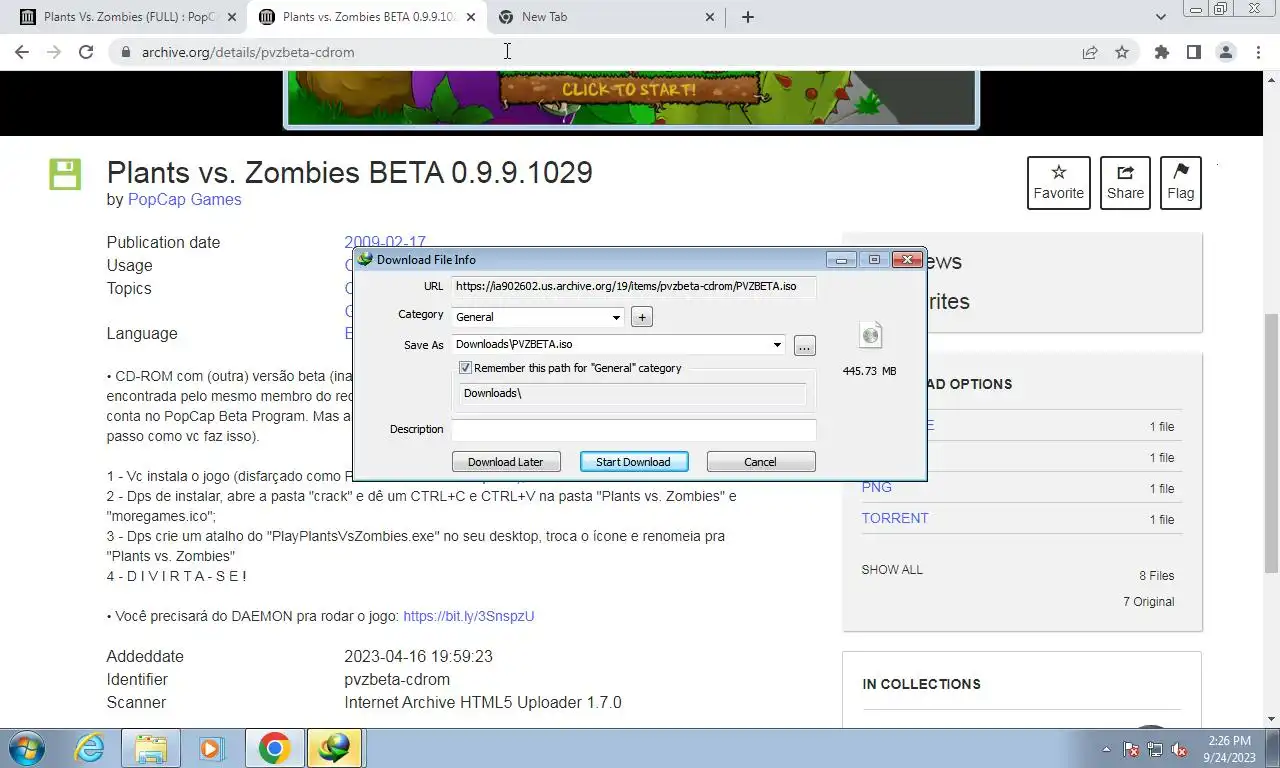1280x768 pixels.
Task: Click the Start Download button
Action: tap(633, 462)
